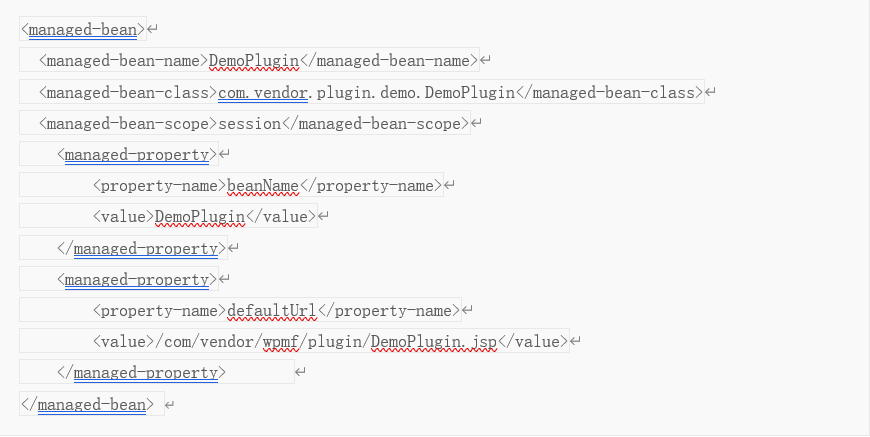Click the property-name defaultUrl line
Image resolution: width=870 pixels, height=437 pixels.
pyautogui.click(x=240, y=309)
